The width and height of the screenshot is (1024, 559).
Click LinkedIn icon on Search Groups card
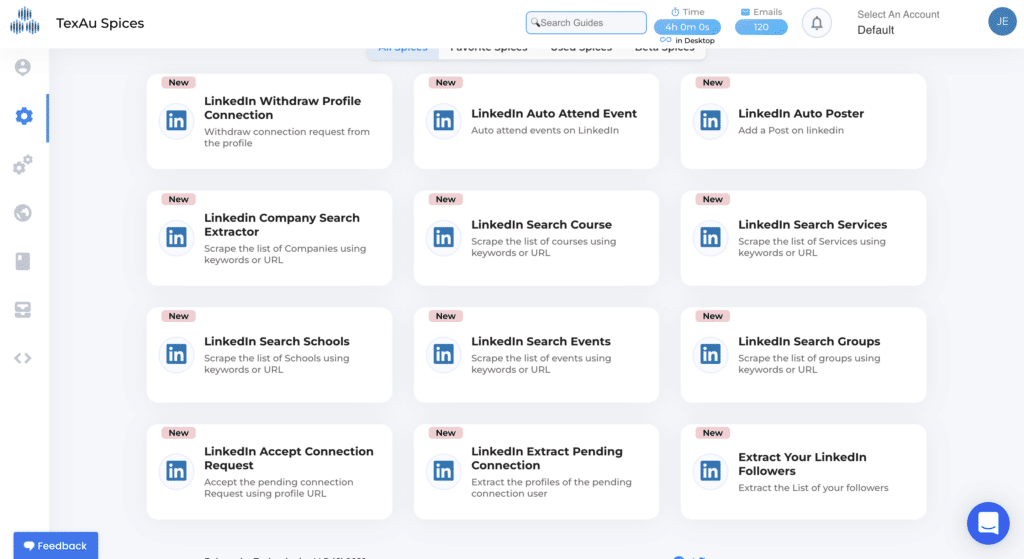pos(711,355)
